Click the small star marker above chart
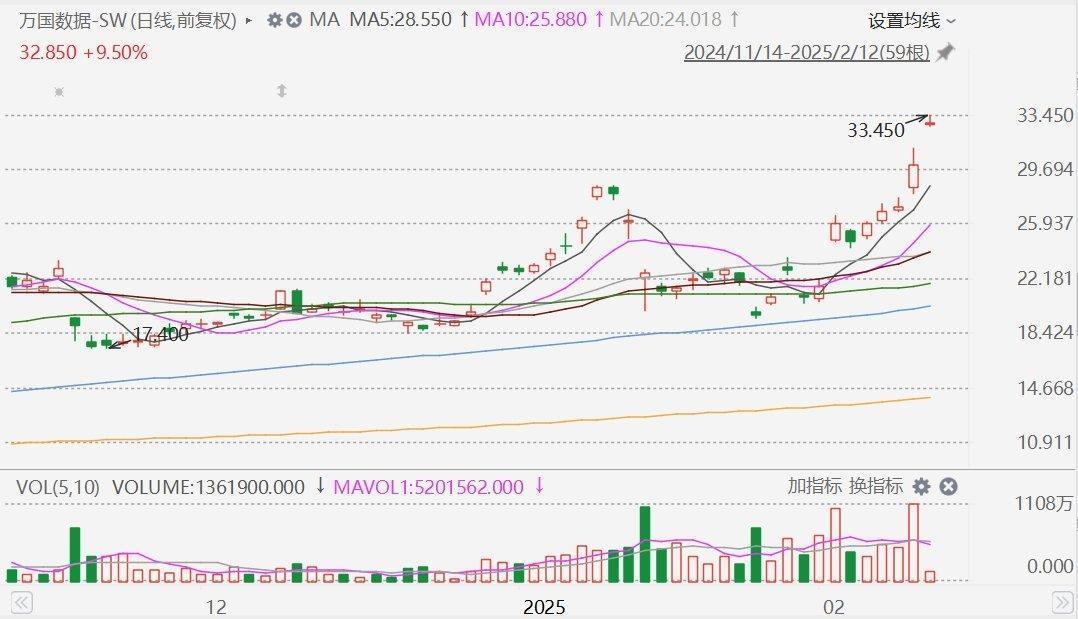This screenshot has width=1078, height=619. [x=59, y=92]
